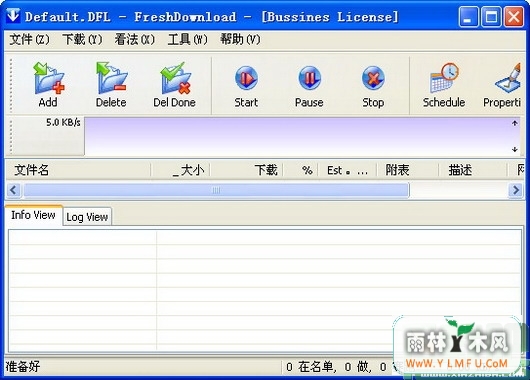Open the 工具(W) menu
Viewport: 530px width, 380px height.
[187, 40]
